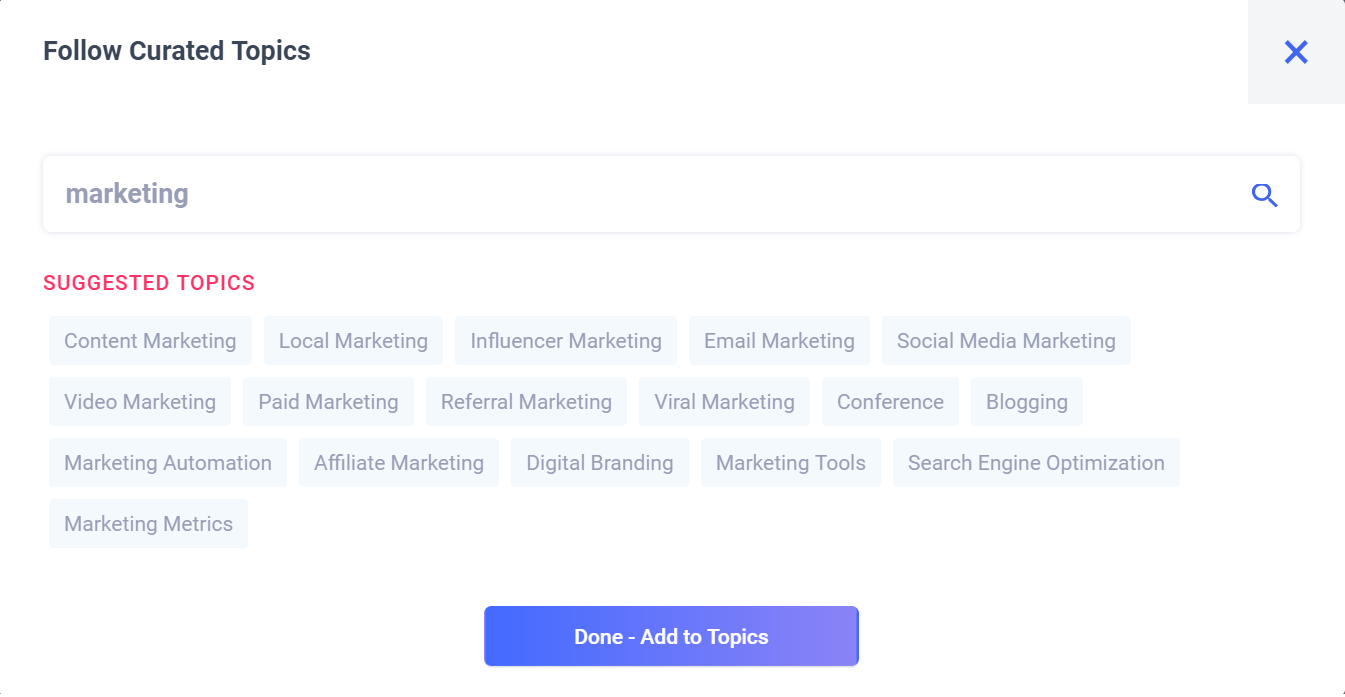This screenshot has width=1345, height=697.
Task: Toggle the Influencer Marketing topic
Action: [566, 341]
